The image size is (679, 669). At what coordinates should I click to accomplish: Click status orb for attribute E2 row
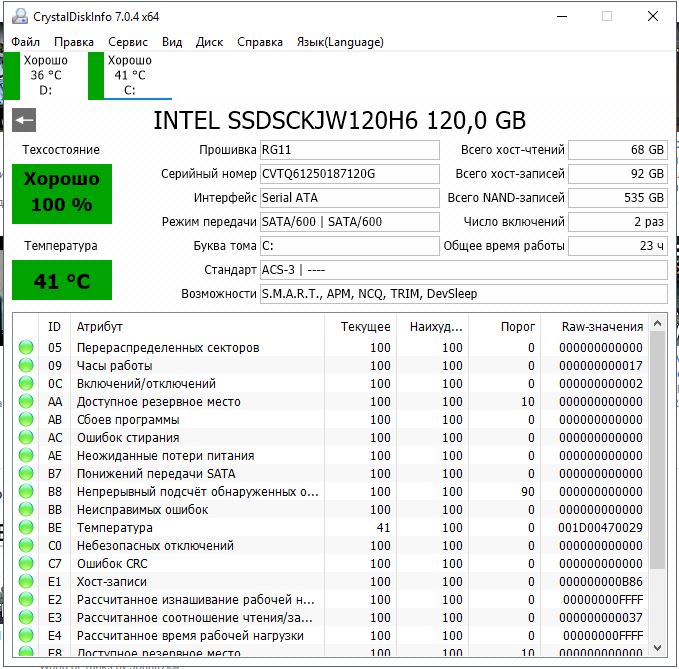[x=26, y=599]
